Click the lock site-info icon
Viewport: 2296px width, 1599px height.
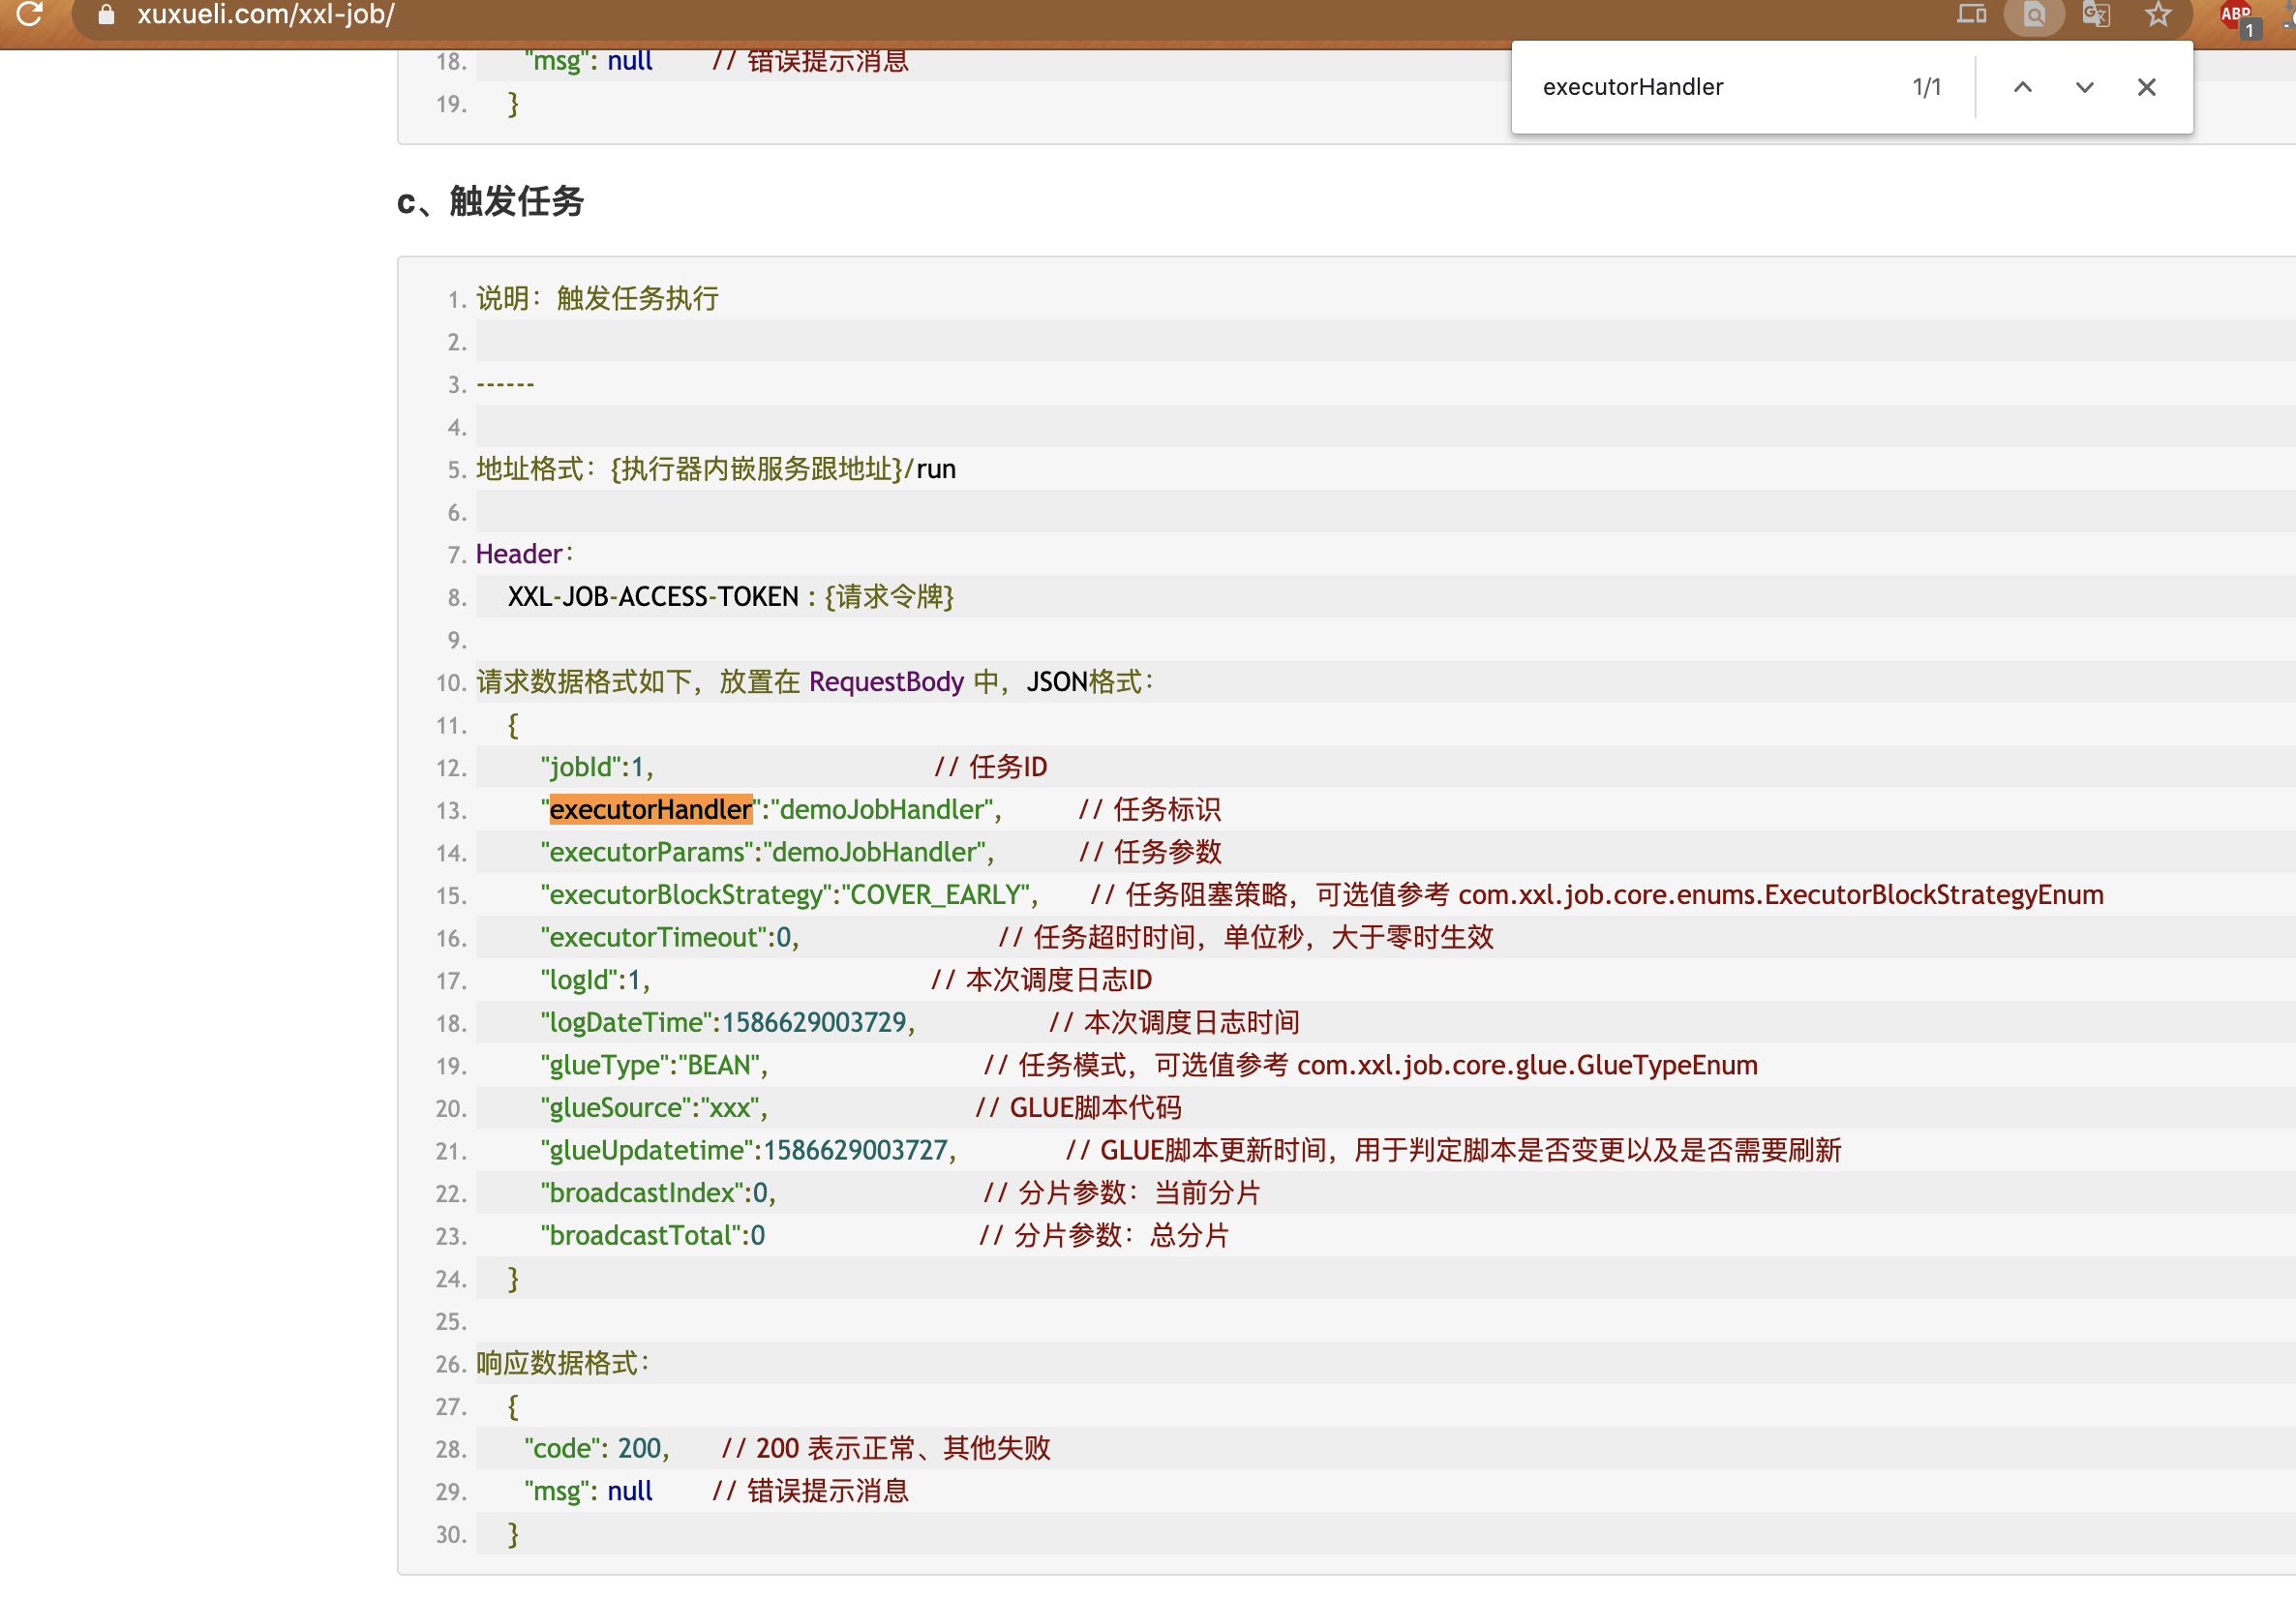(106, 14)
